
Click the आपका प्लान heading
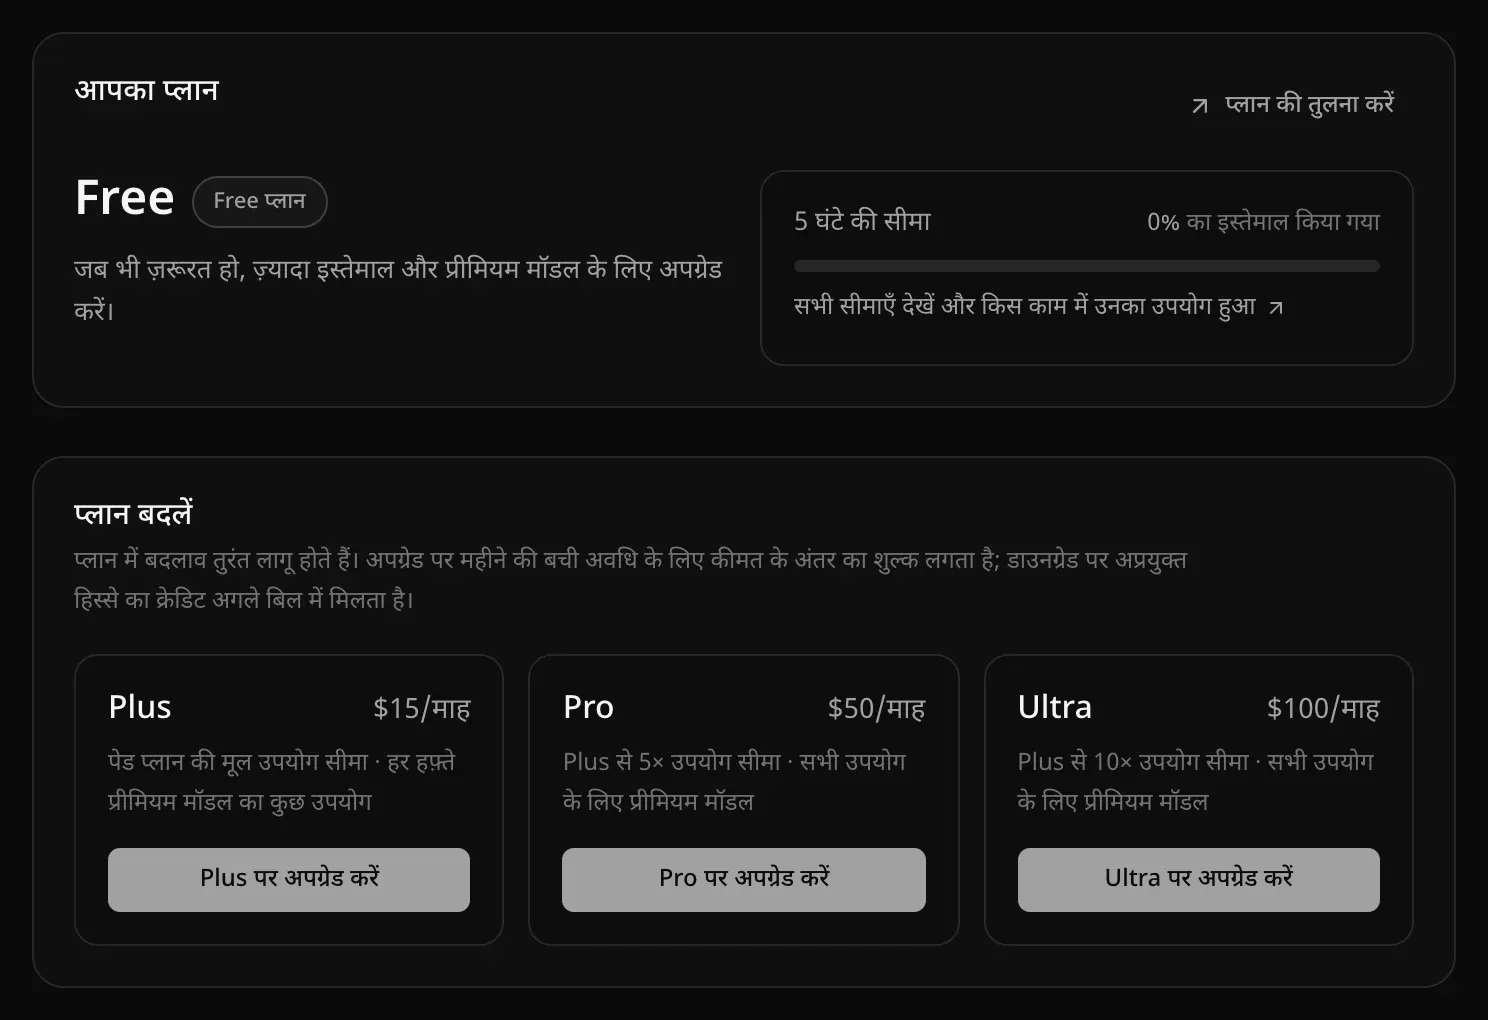(146, 90)
